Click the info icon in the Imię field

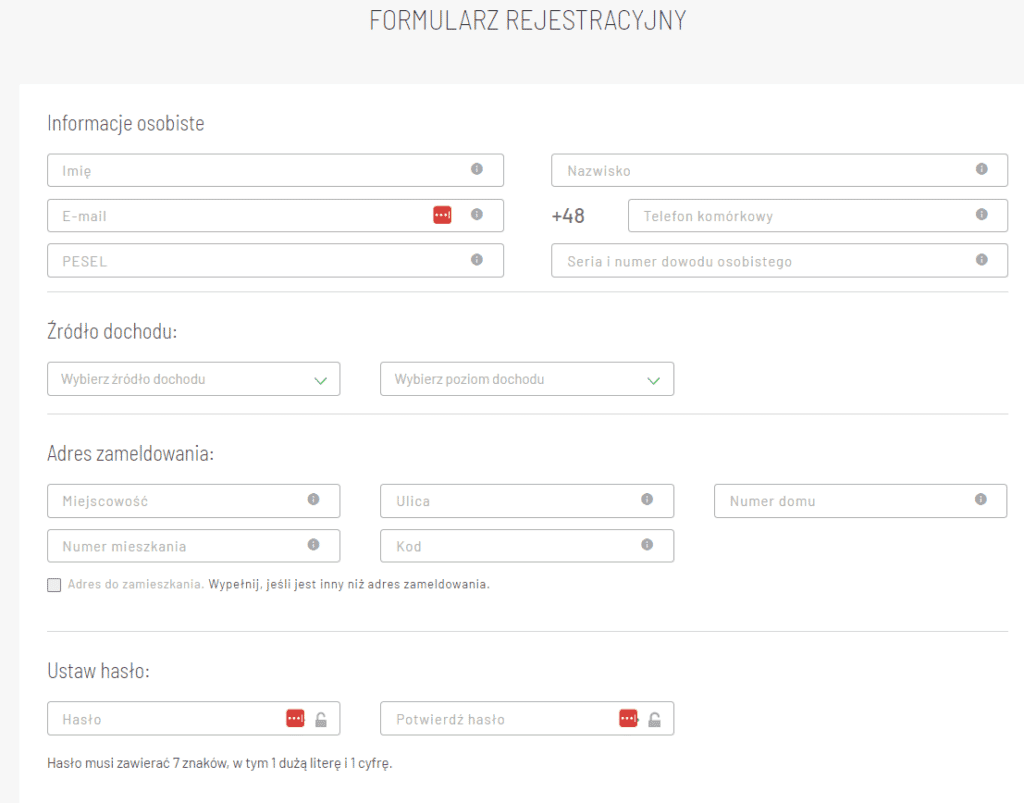[x=477, y=169]
